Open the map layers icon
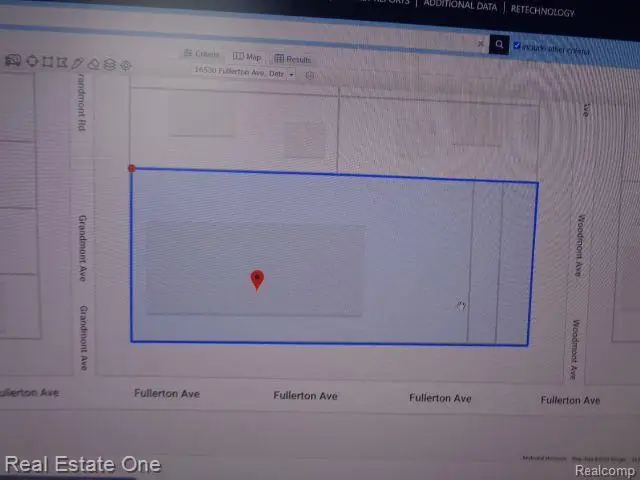640x480 pixels. click(110, 64)
